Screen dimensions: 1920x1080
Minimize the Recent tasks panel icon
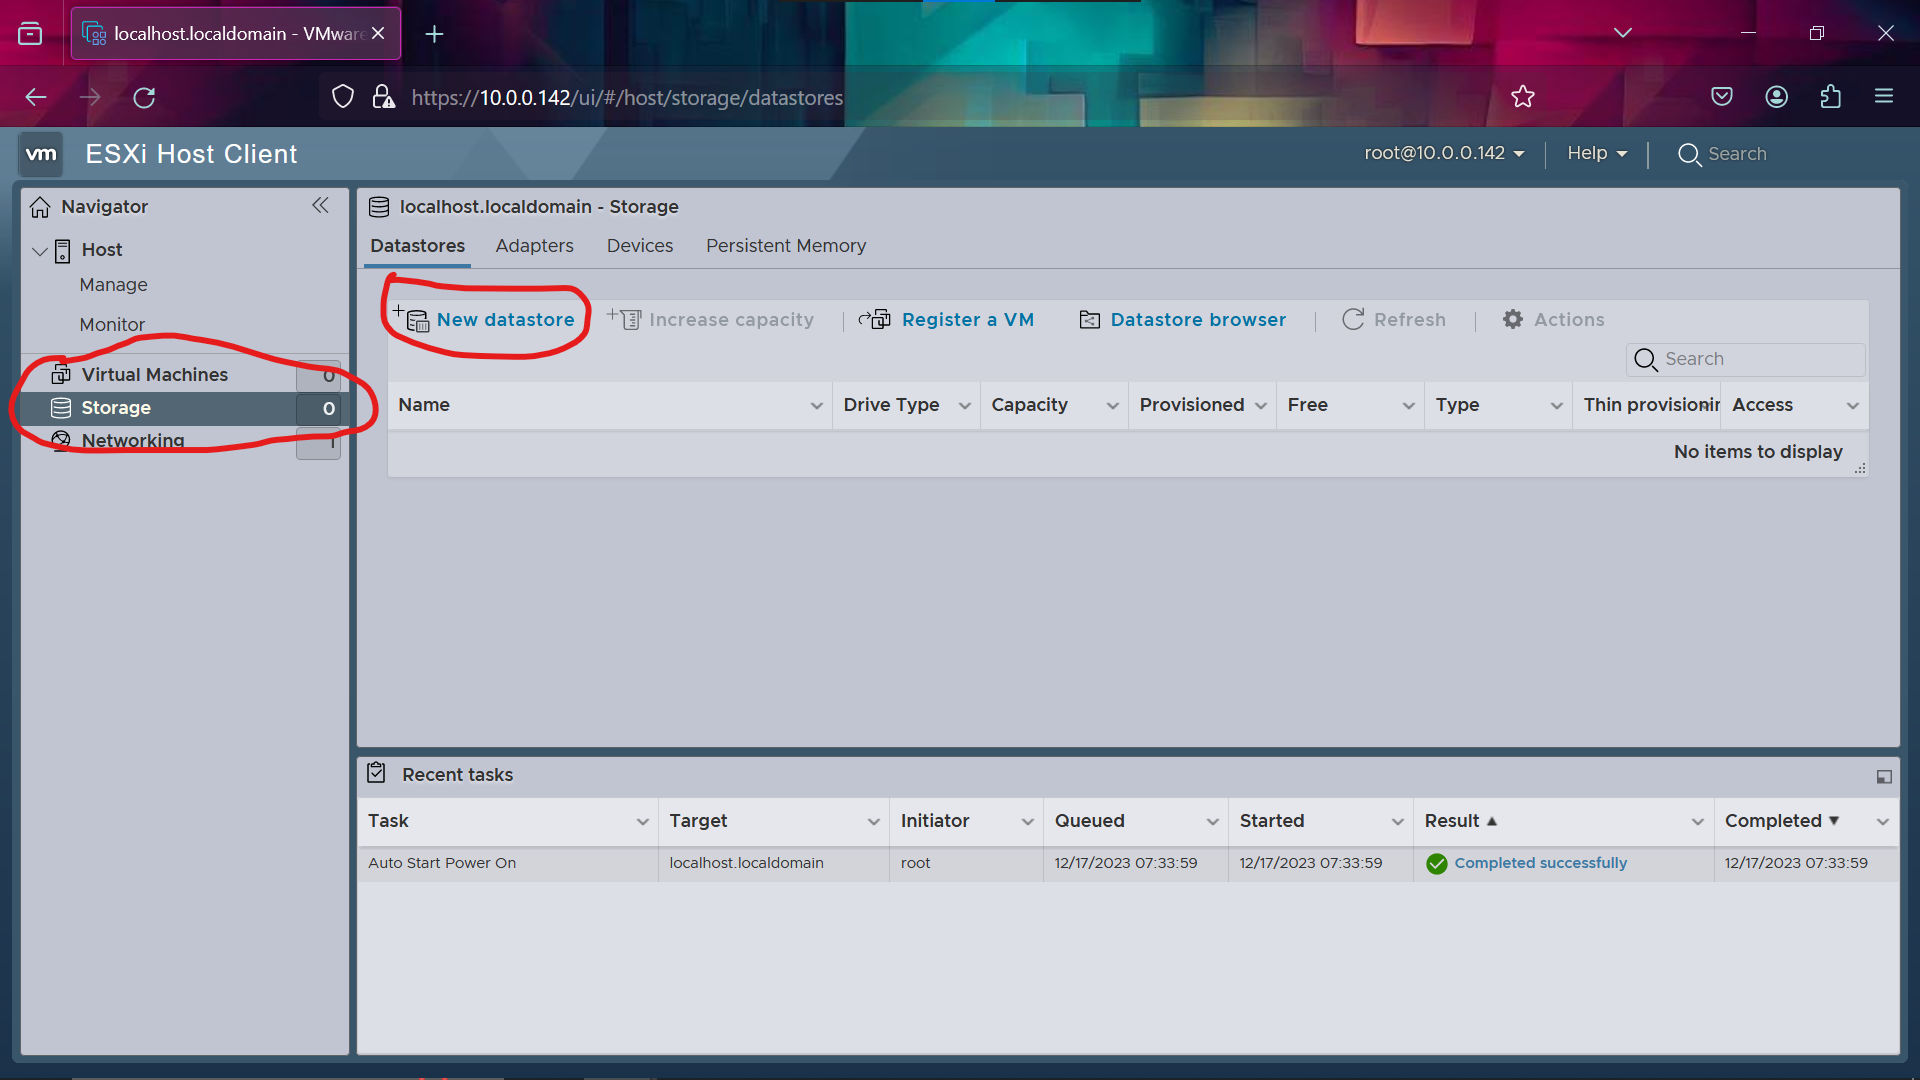pyautogui.click(x=1884, y=777)
